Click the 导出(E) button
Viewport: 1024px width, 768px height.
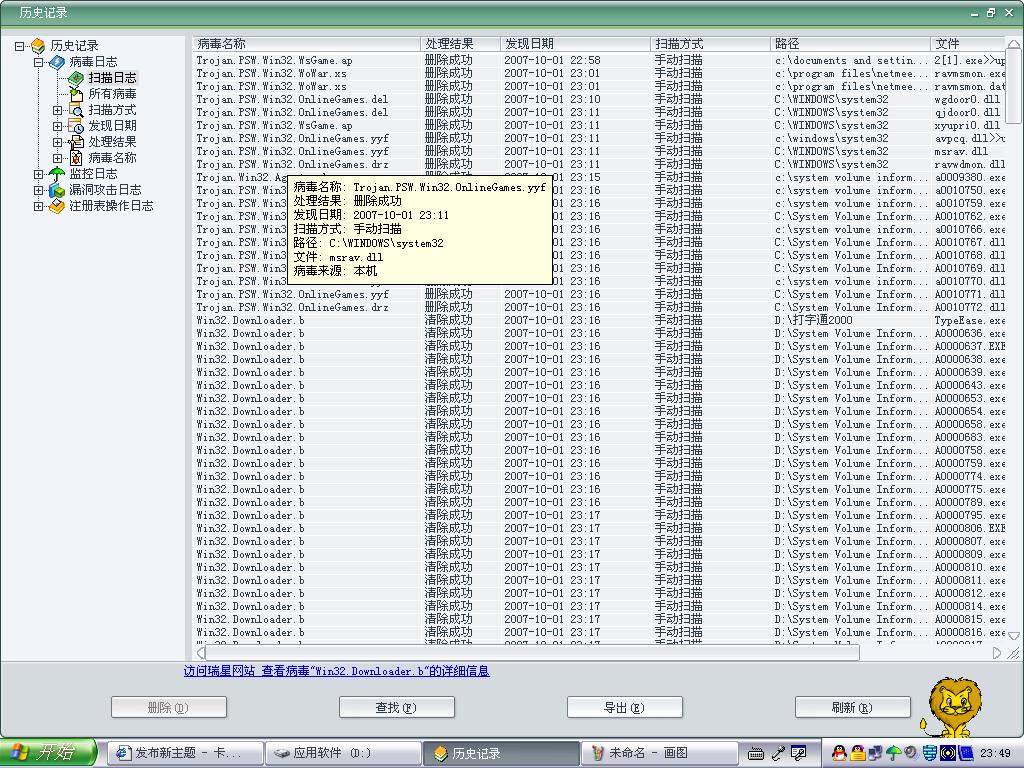pyautogui.click(x=624, y=707)
